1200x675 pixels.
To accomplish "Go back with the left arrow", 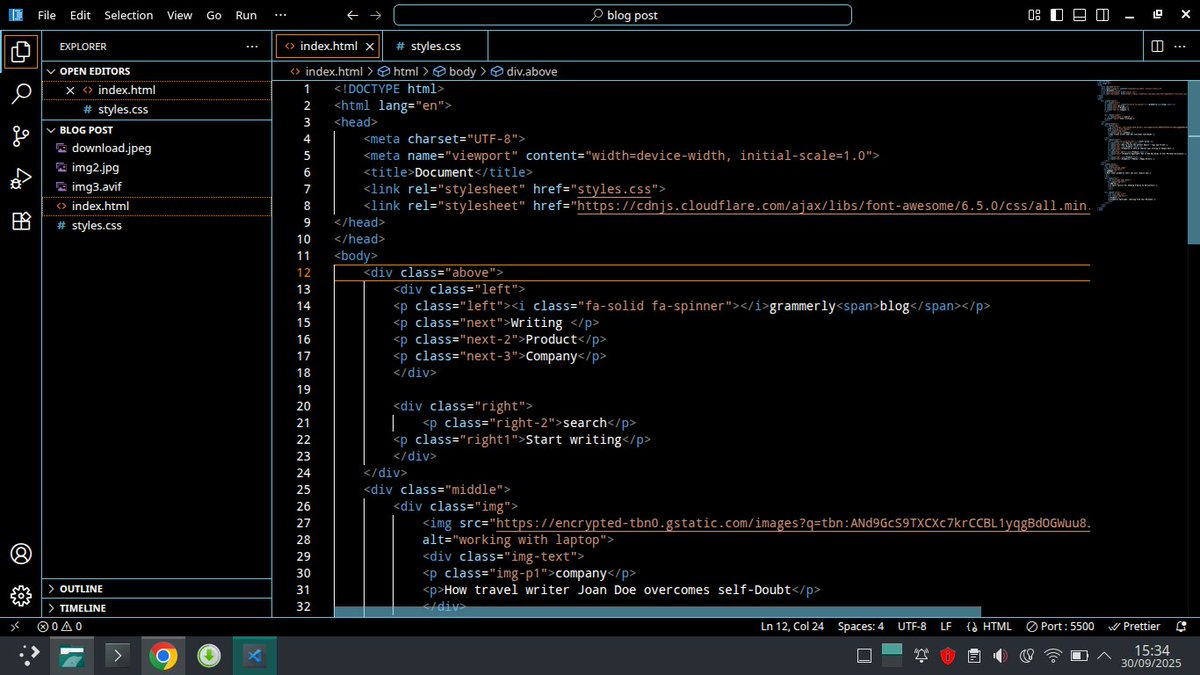I will point(352,15).
